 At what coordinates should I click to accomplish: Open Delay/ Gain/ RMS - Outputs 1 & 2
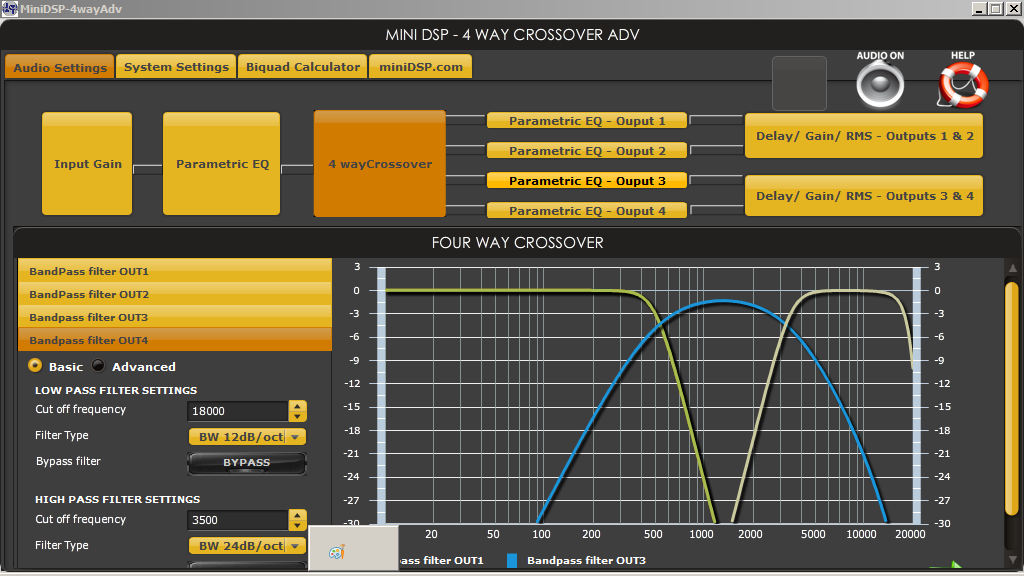point(864,136)
